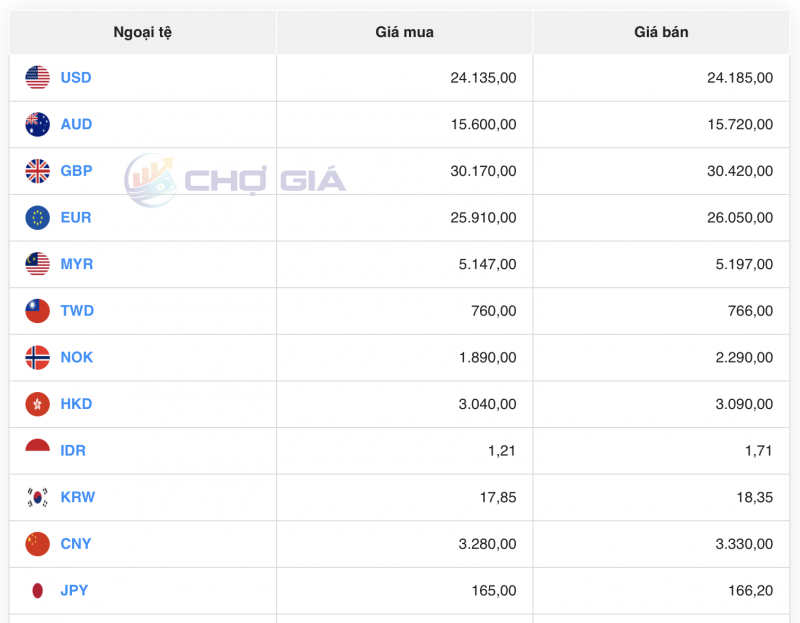Open the USD currency link
This screenshot has width=800, height=623.
77,77
